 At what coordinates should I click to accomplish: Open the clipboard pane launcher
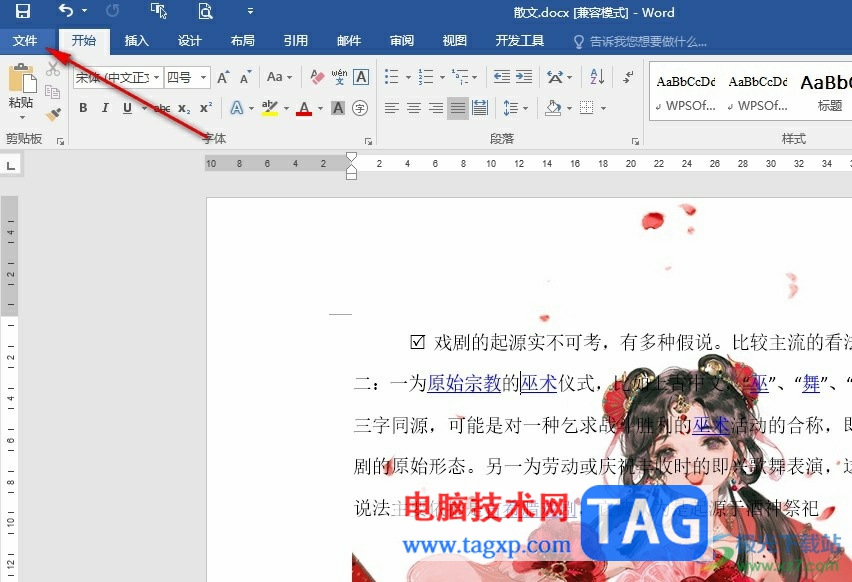click(60, 141)
